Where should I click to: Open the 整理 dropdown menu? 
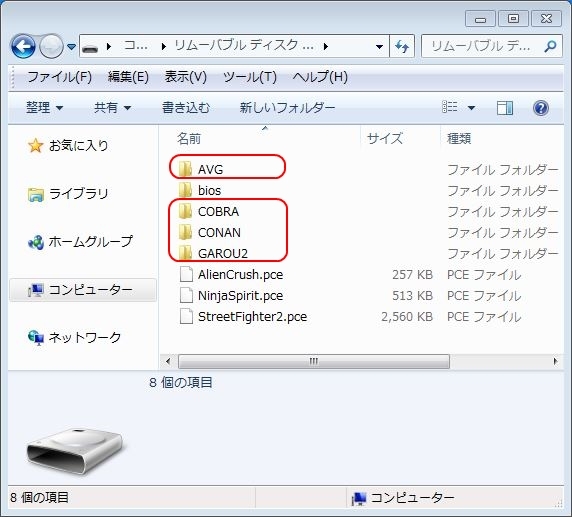point(45,108)
